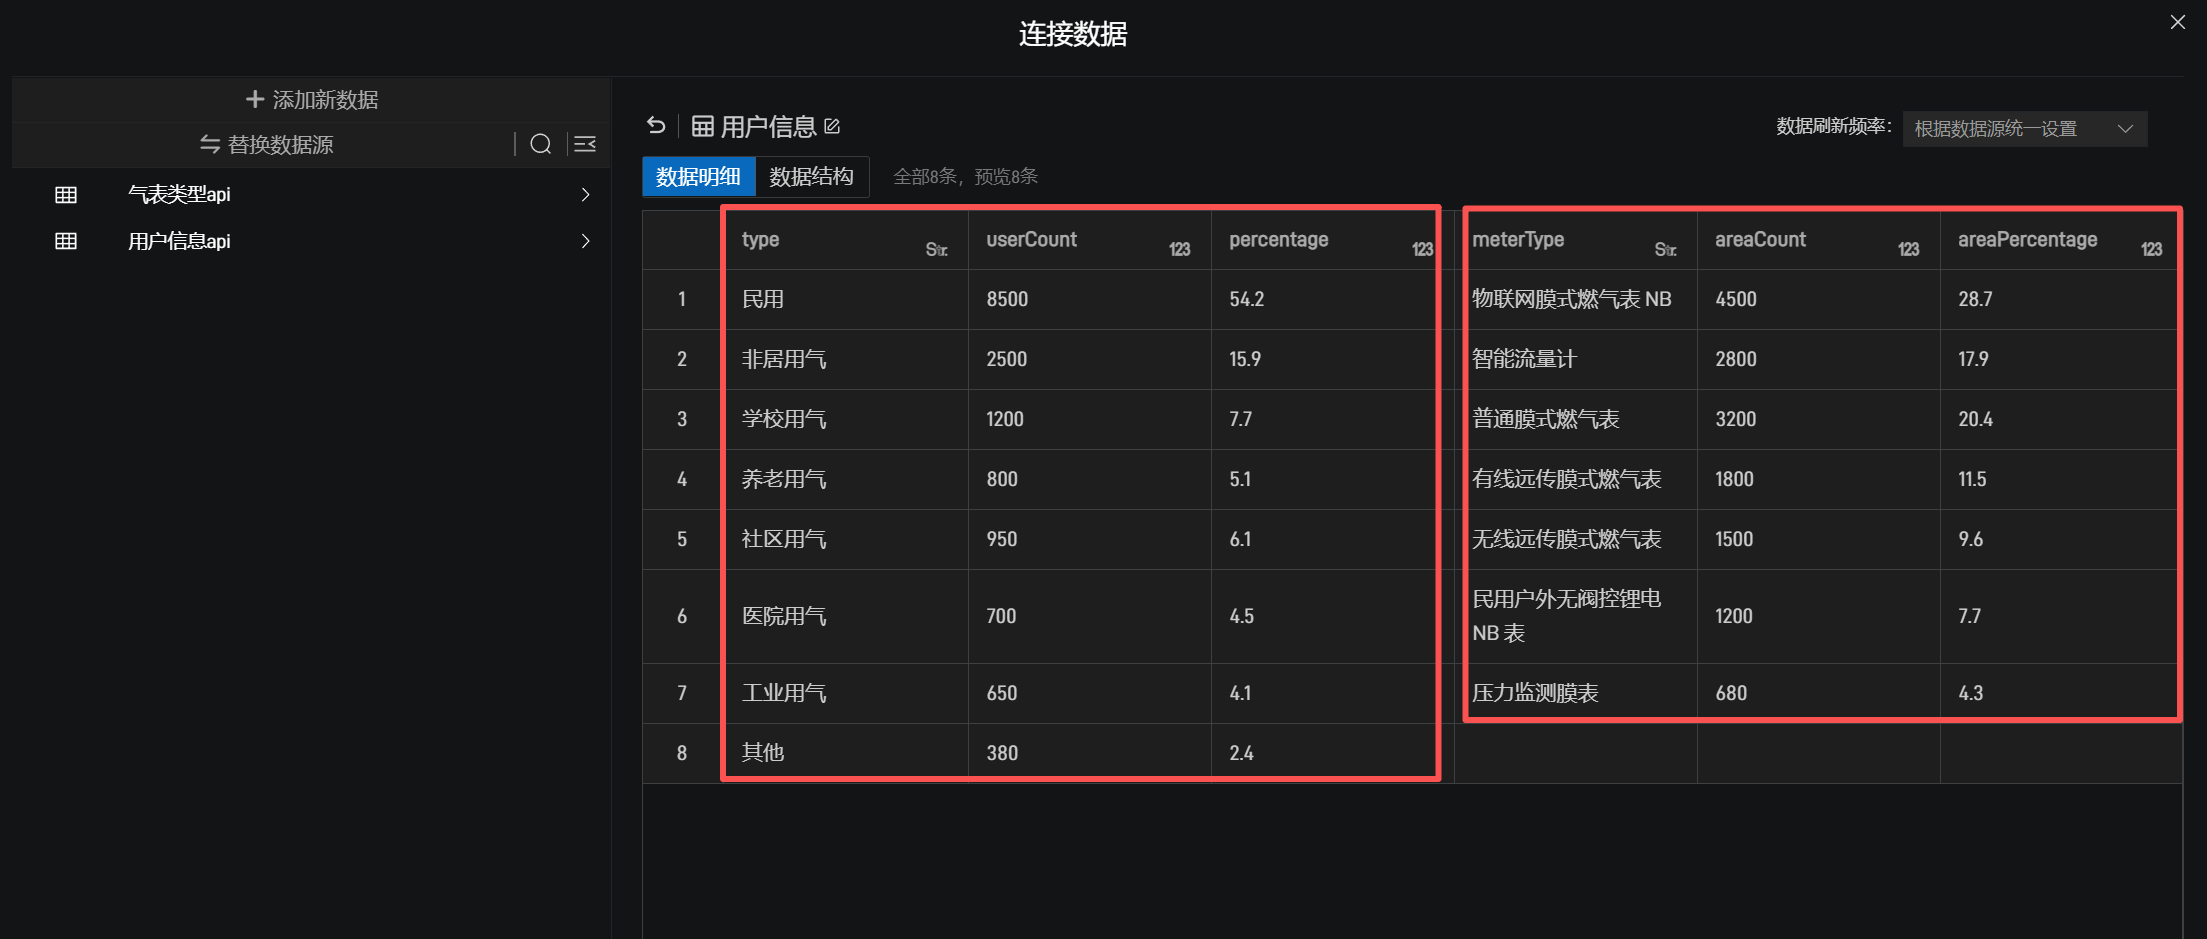Viewport: 2207px width, 939px height.
Task: Switch to the 数据明细 tab
Action: 698,177
